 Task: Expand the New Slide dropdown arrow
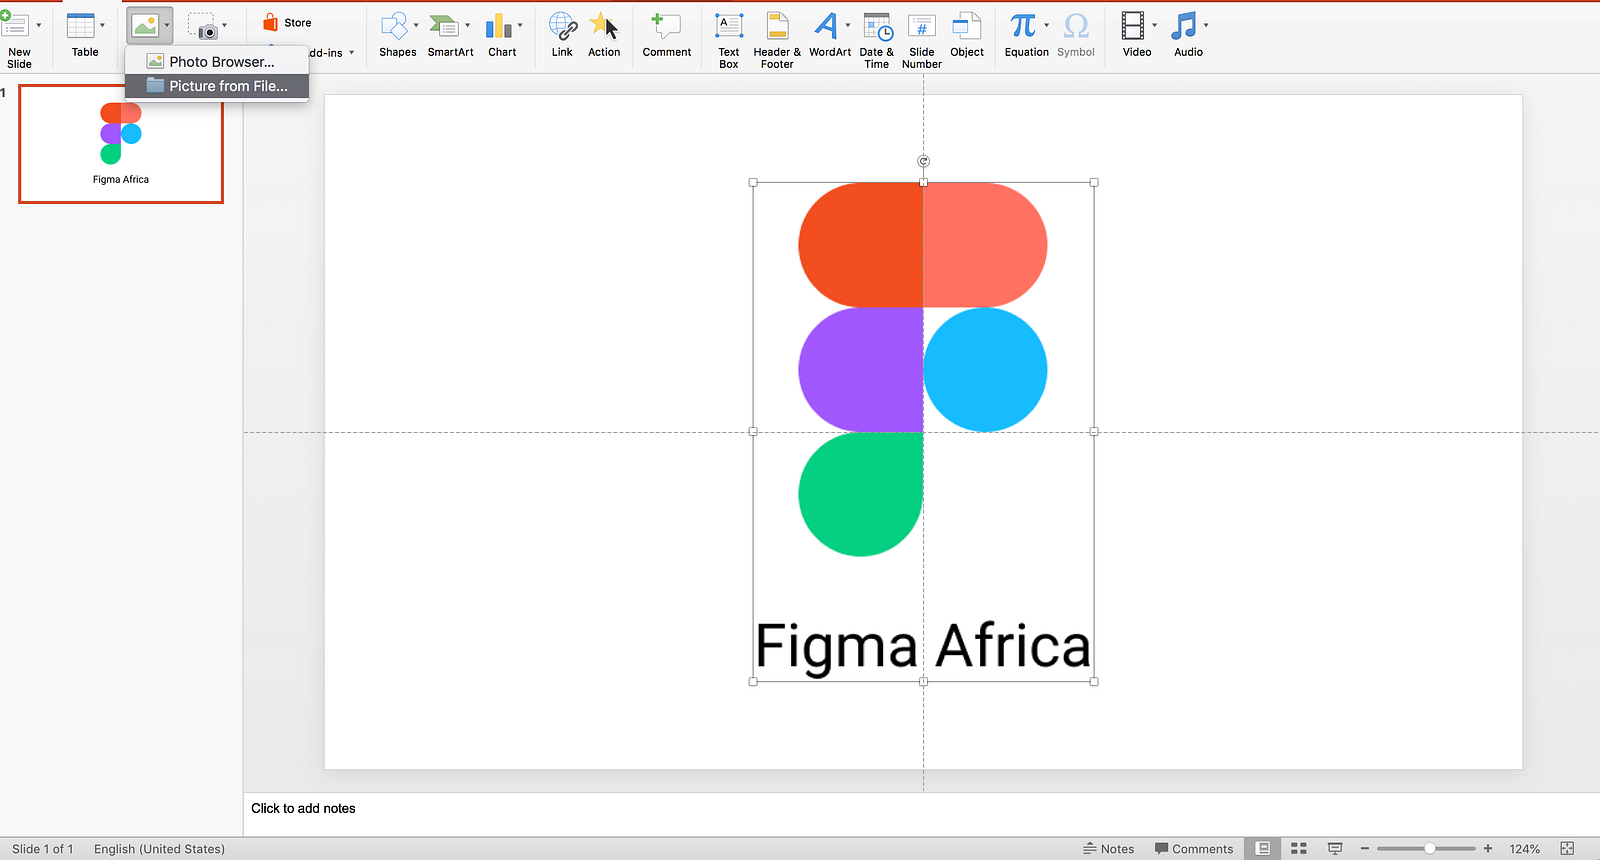[x=39, y=26]
